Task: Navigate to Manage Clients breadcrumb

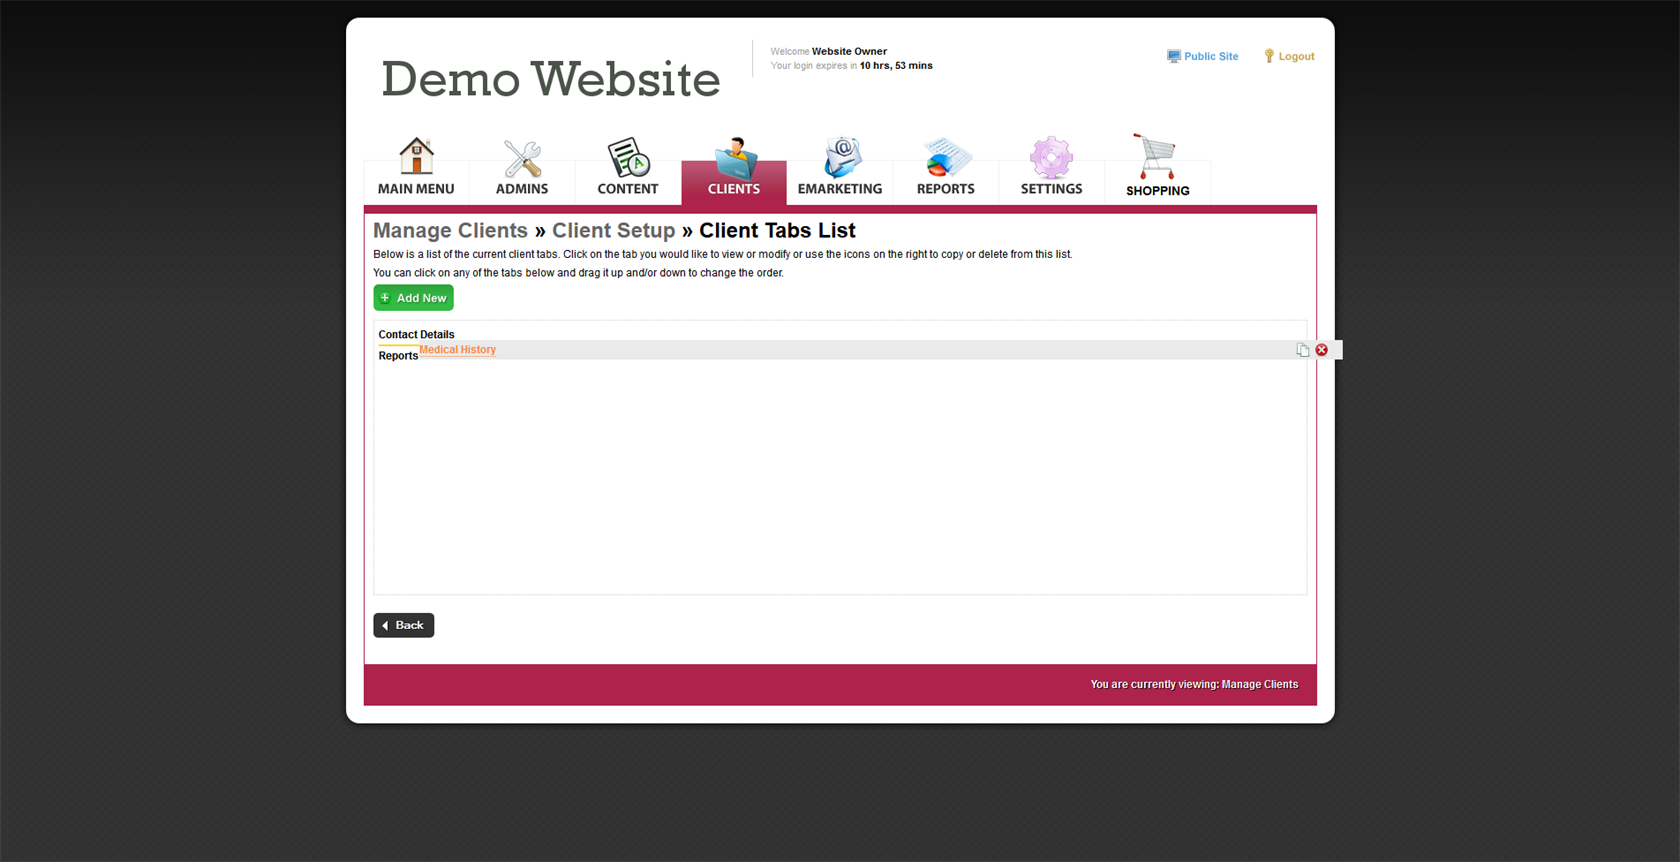Action: tap(450, 231)
